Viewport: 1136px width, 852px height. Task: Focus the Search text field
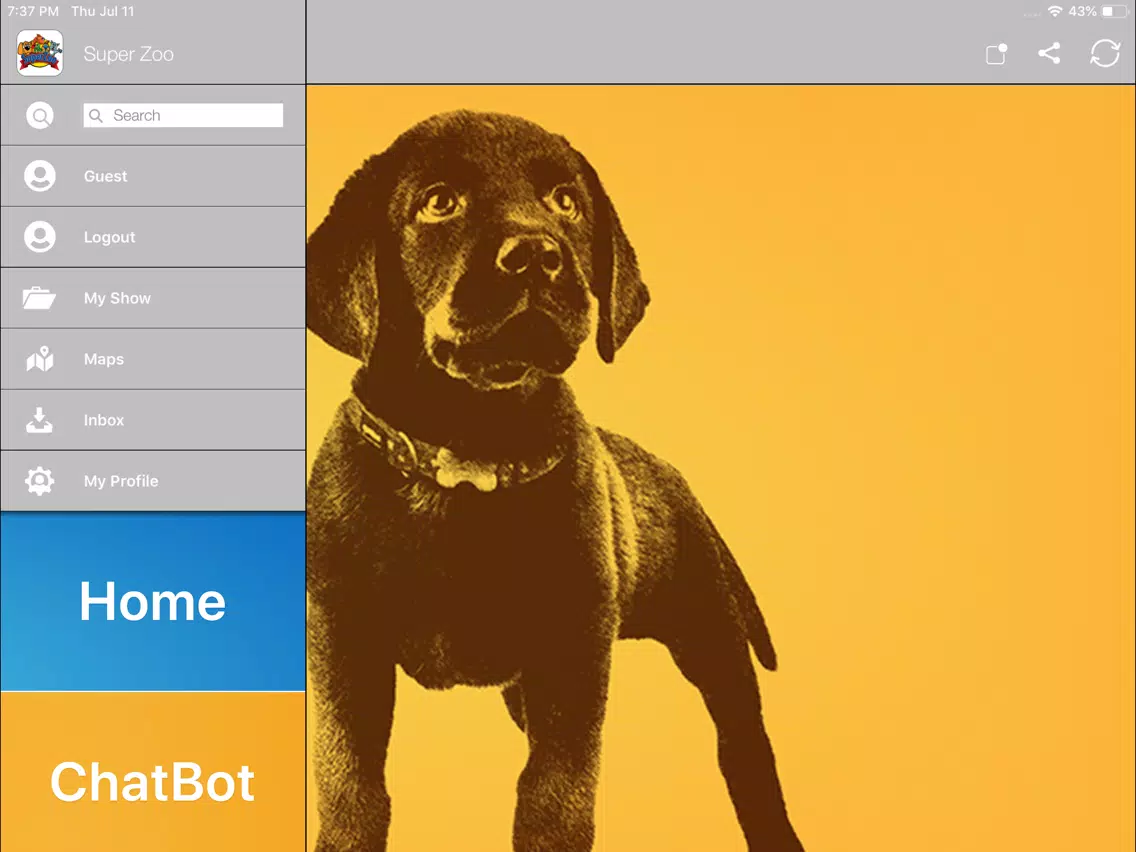183,115
